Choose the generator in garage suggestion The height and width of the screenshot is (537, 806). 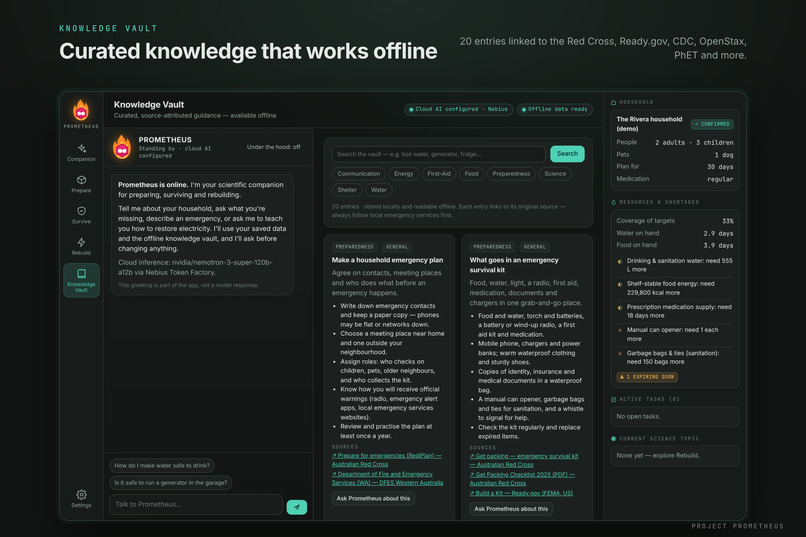tap(171, 483)
